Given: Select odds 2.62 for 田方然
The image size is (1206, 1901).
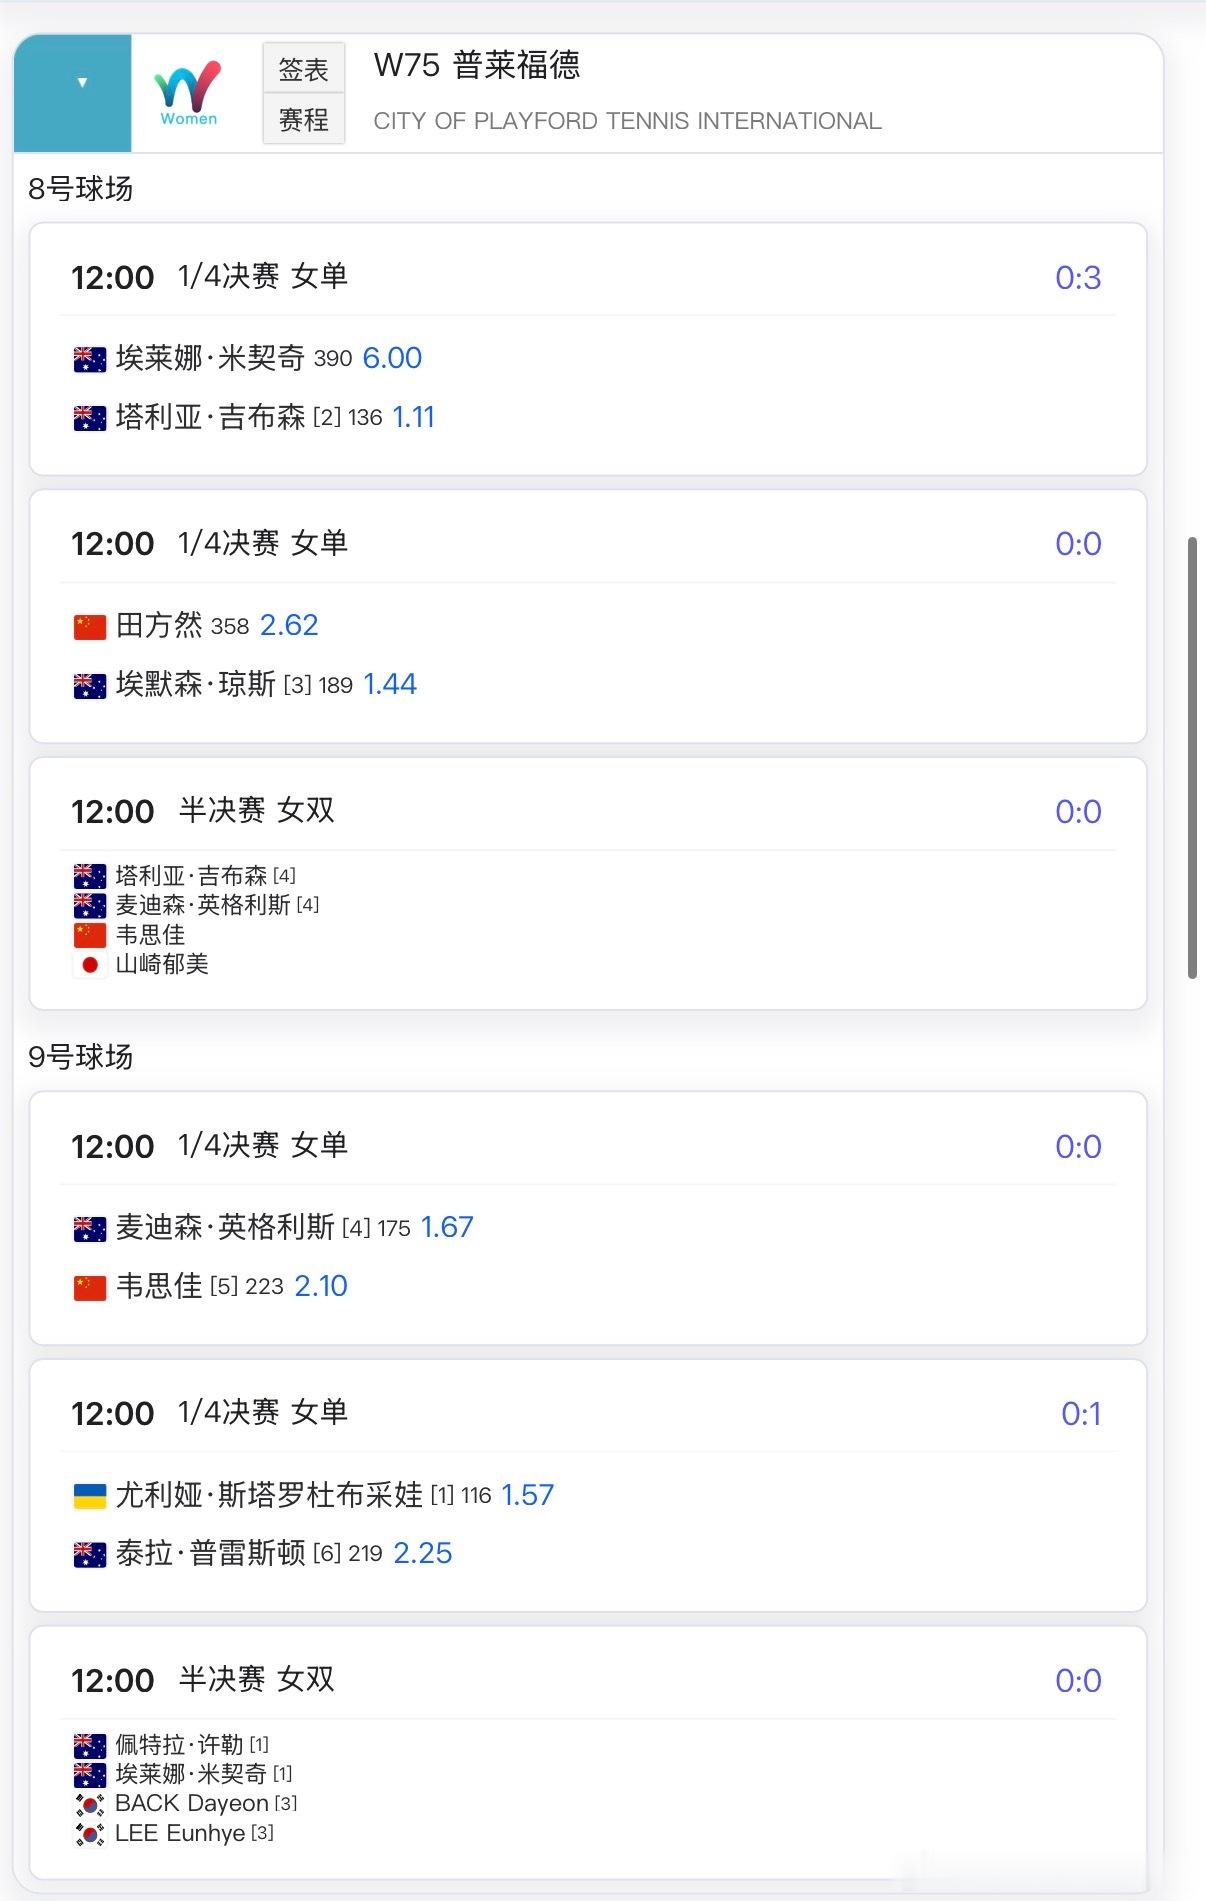Looking at the screenshot, I should point(289,625).
